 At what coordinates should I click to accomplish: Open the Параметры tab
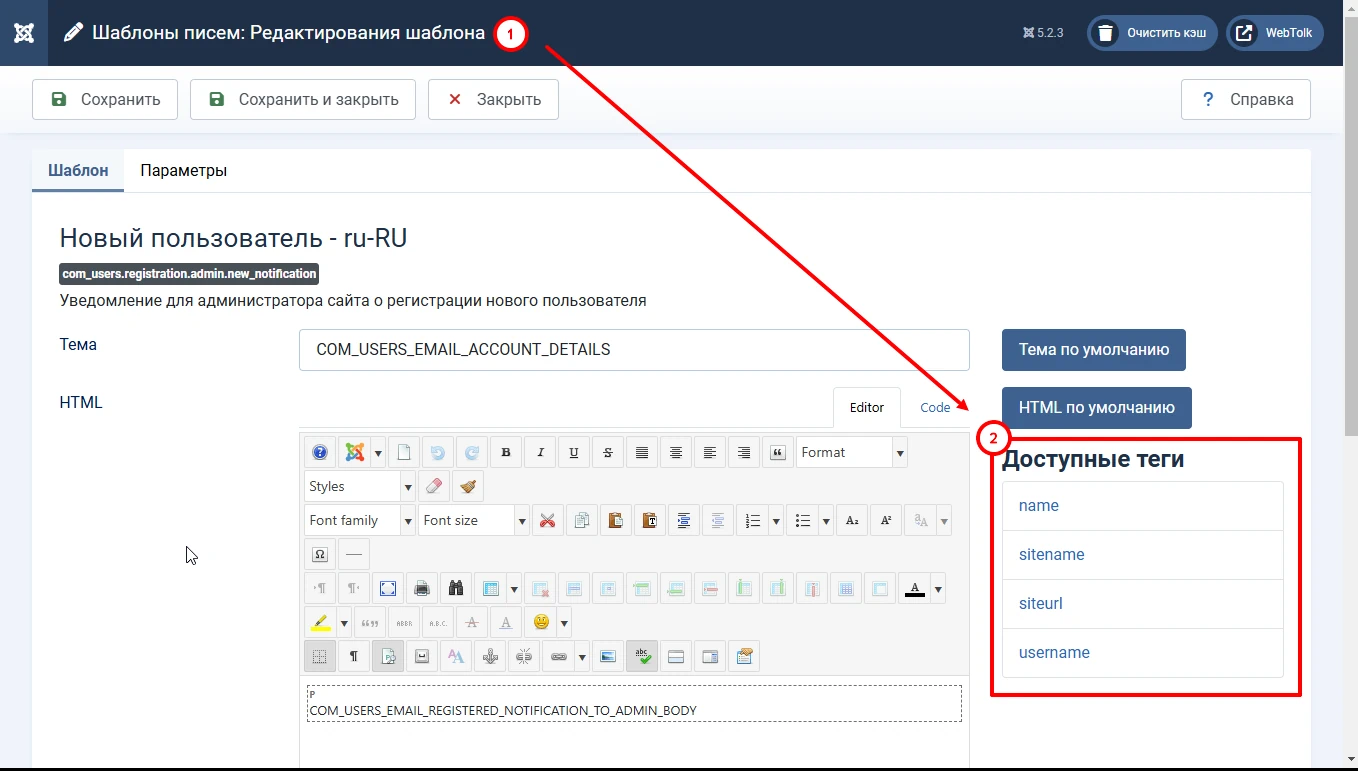[x=184, y=170]
